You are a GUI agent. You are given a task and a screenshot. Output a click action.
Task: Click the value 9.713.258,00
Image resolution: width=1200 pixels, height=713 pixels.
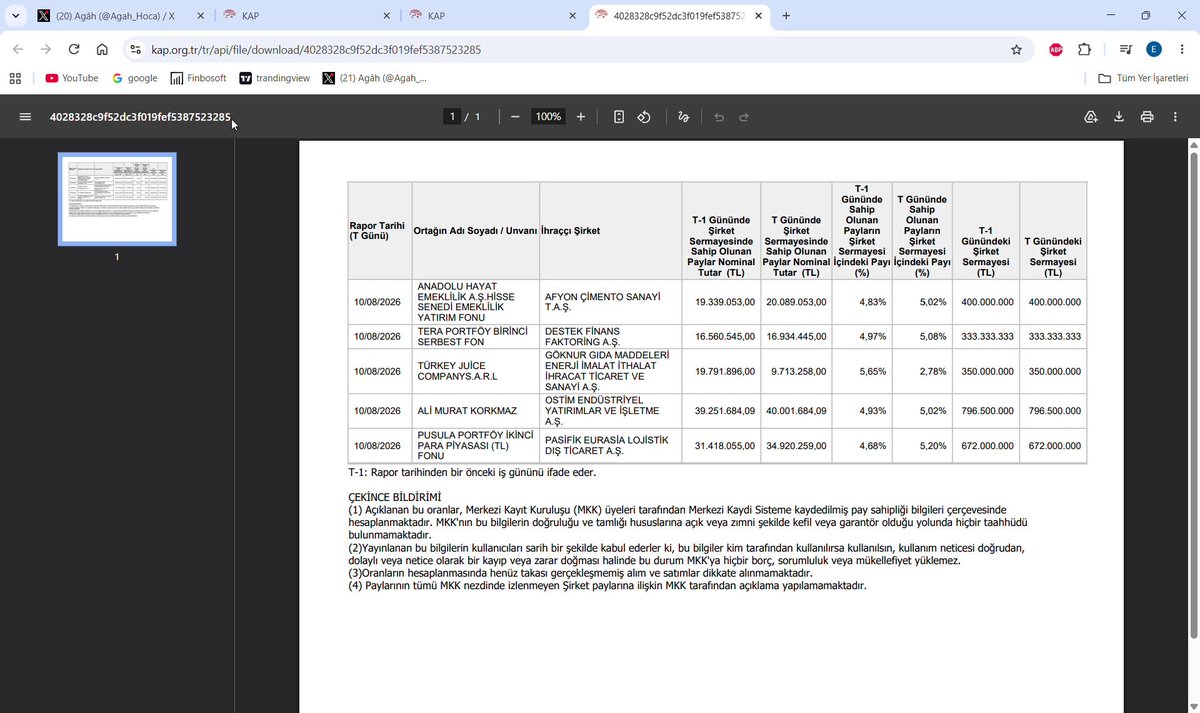pos(798,371)
